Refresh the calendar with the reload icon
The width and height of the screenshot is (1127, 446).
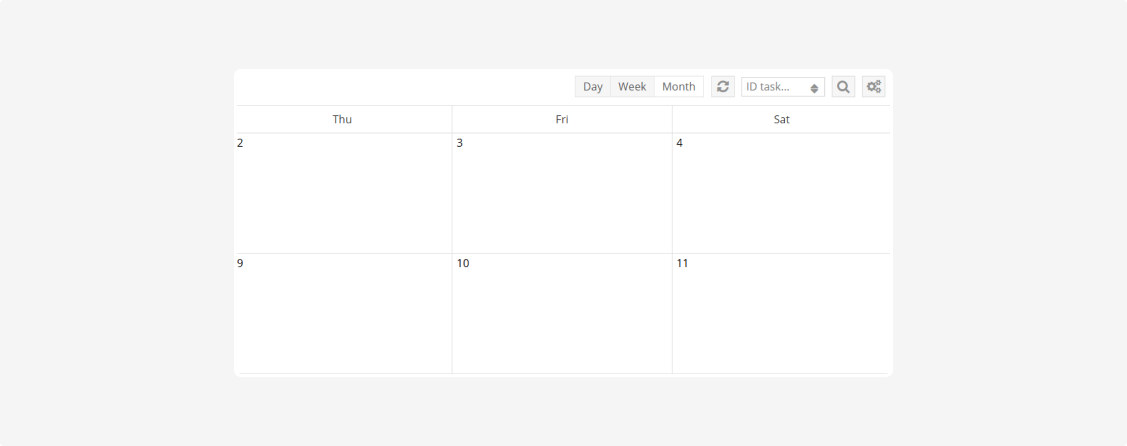(x=723, y=87)
